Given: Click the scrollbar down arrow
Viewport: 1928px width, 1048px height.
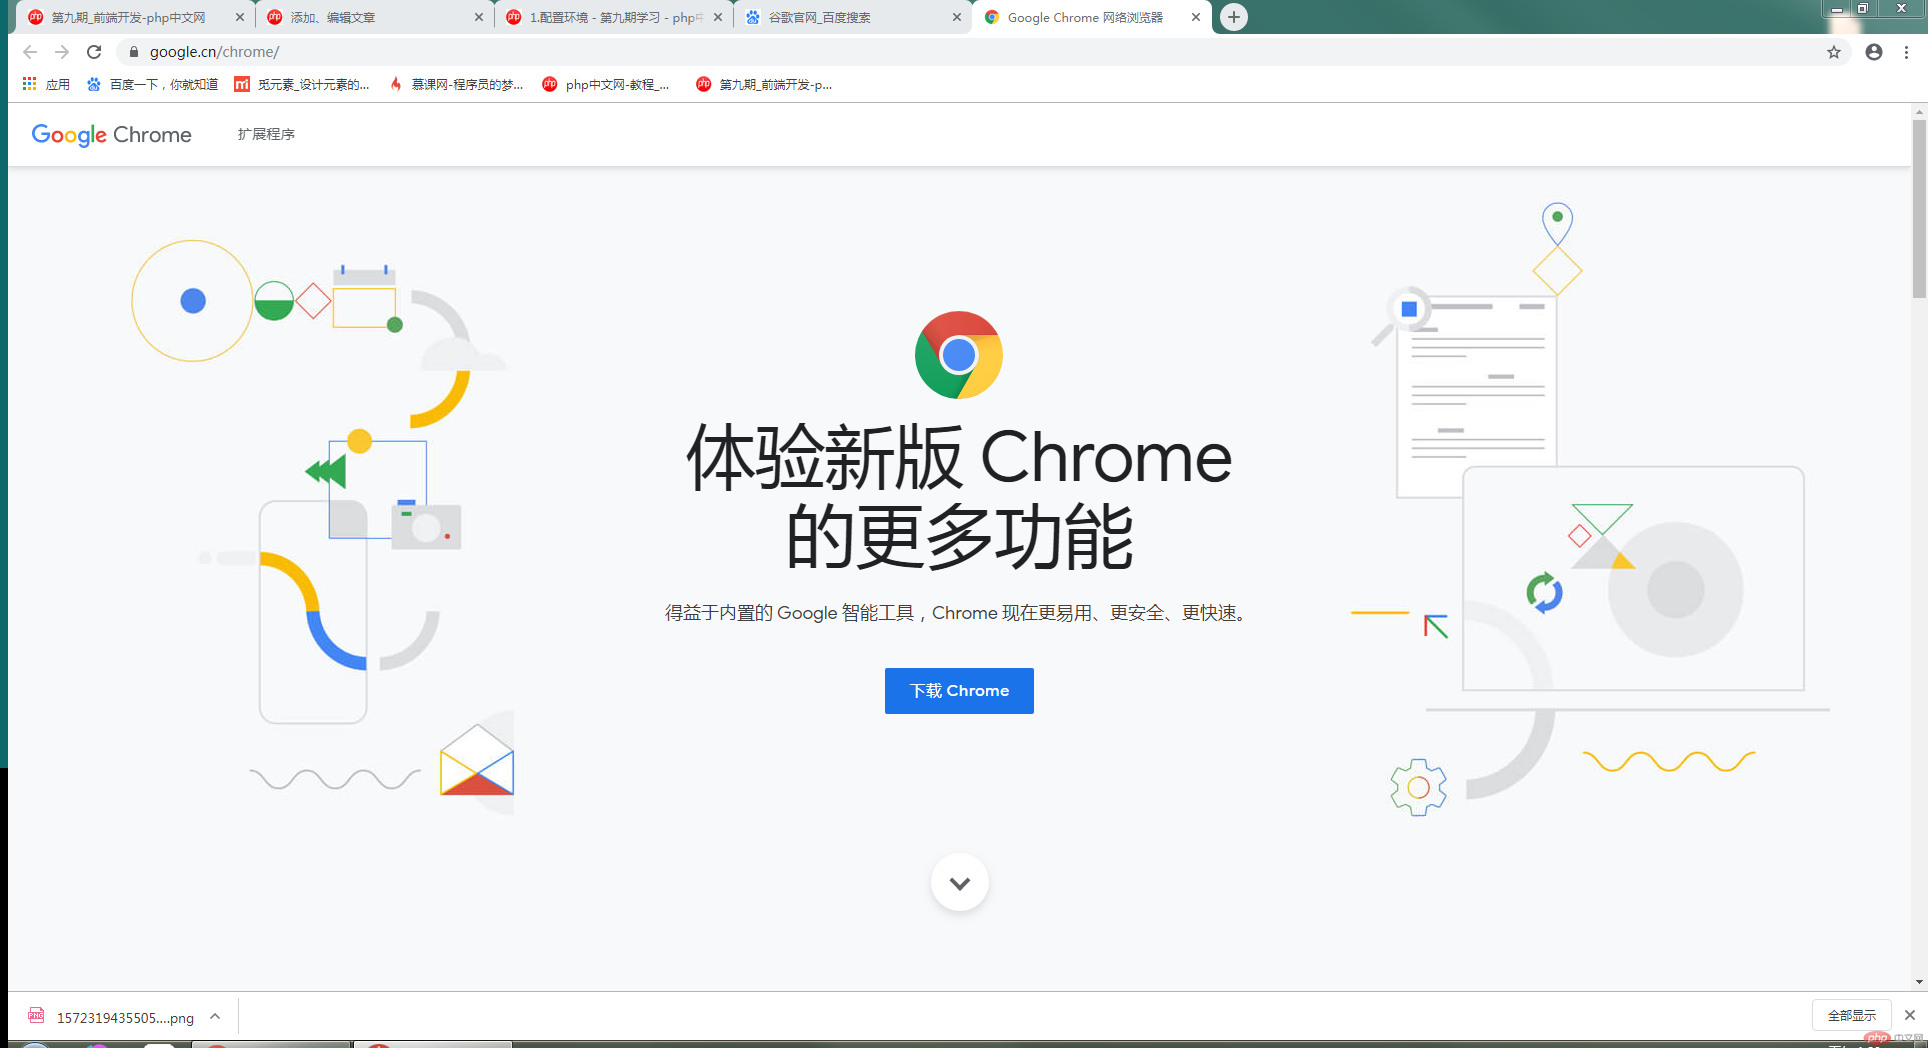Looking at the screenshot, I should [x=1919, y=982].
